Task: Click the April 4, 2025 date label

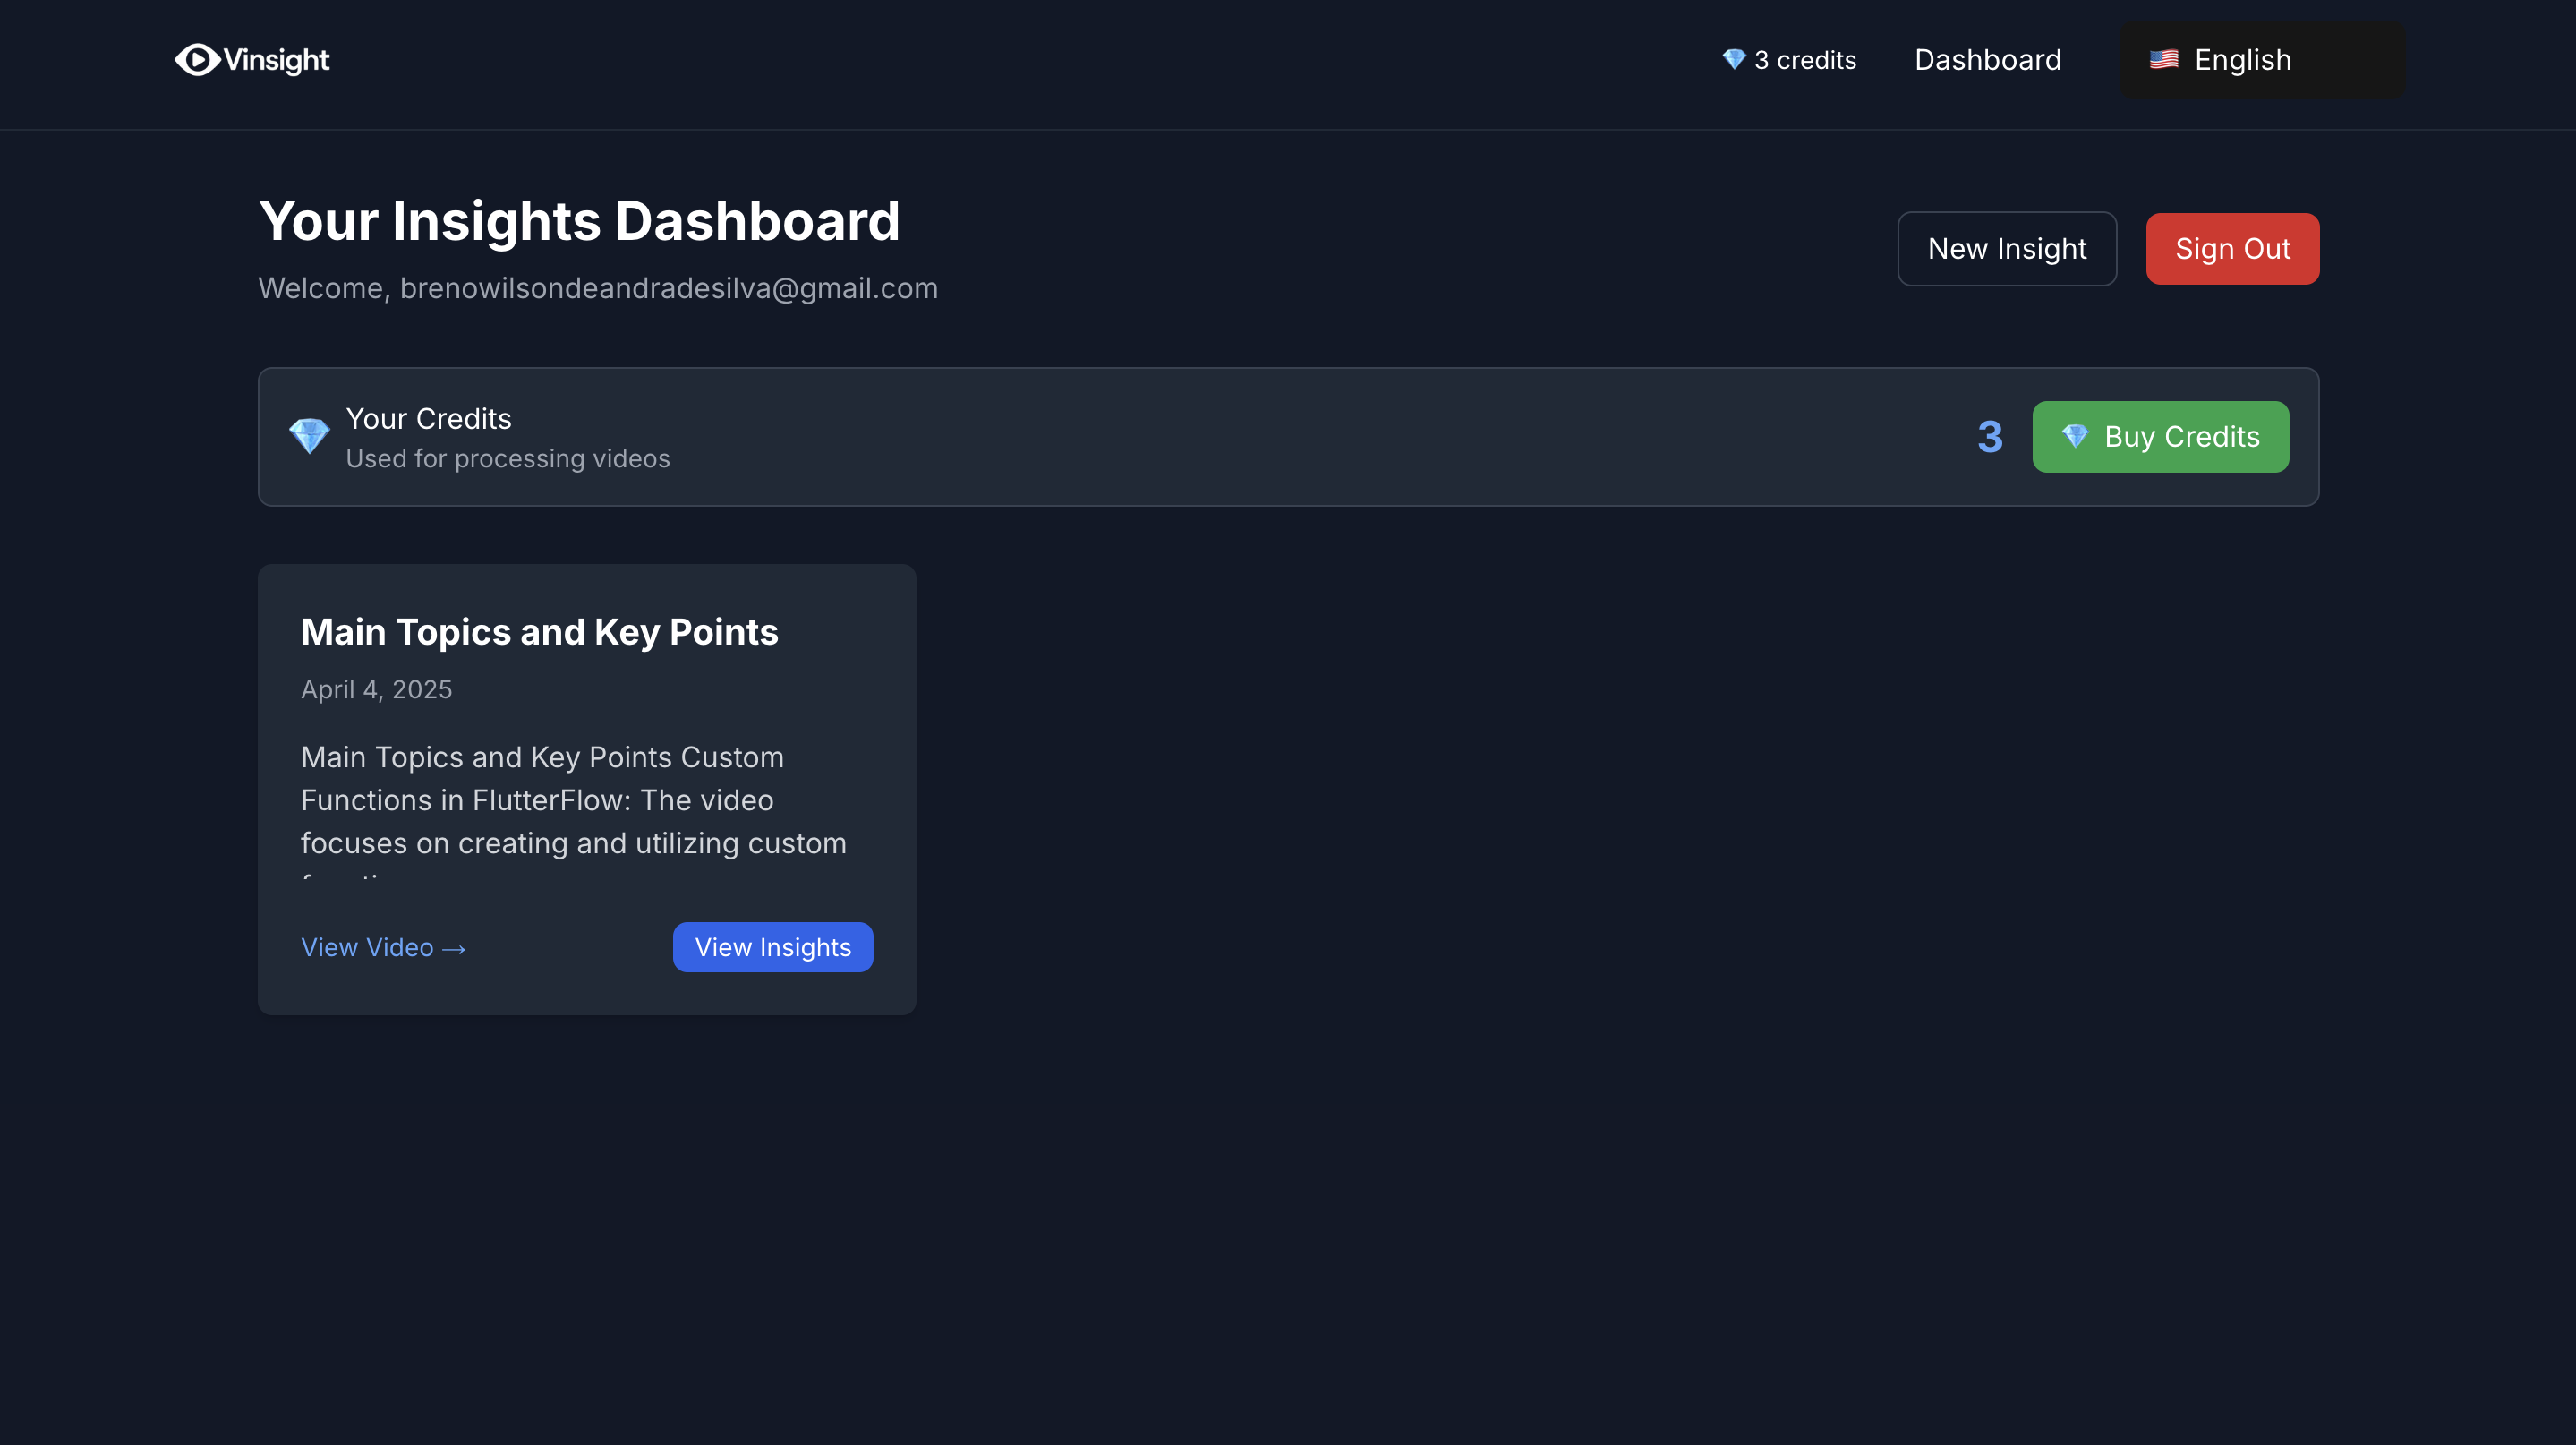Action: [x=376, y=690]
